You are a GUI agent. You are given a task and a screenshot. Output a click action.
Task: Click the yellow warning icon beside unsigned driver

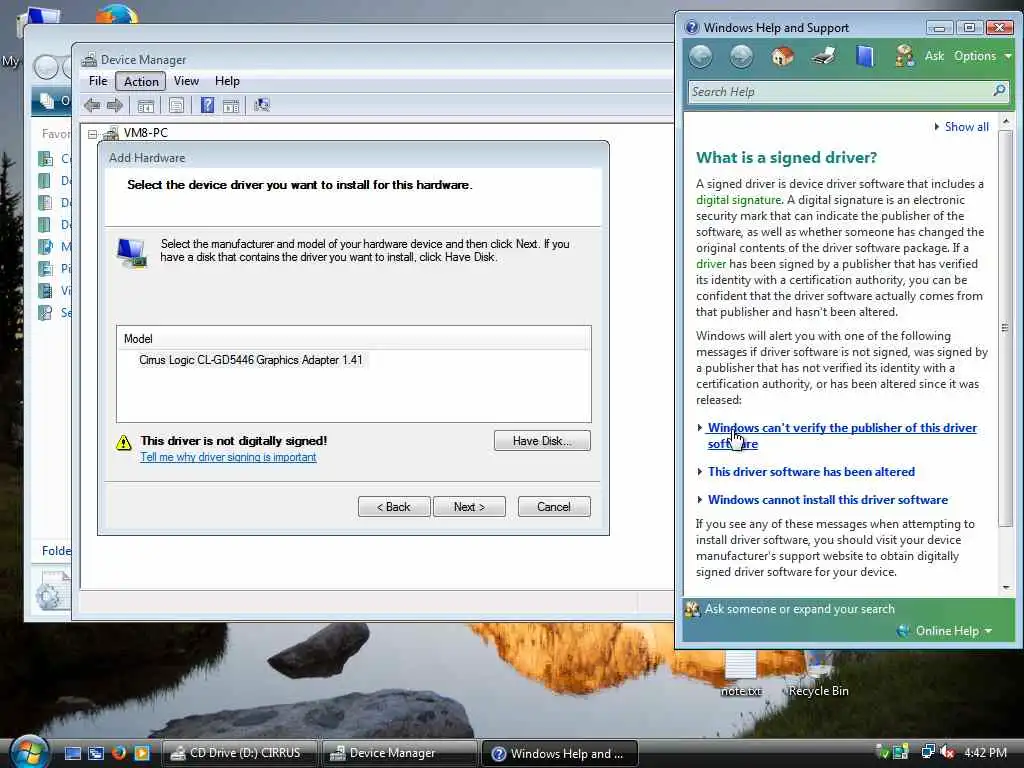coord(123,443)
